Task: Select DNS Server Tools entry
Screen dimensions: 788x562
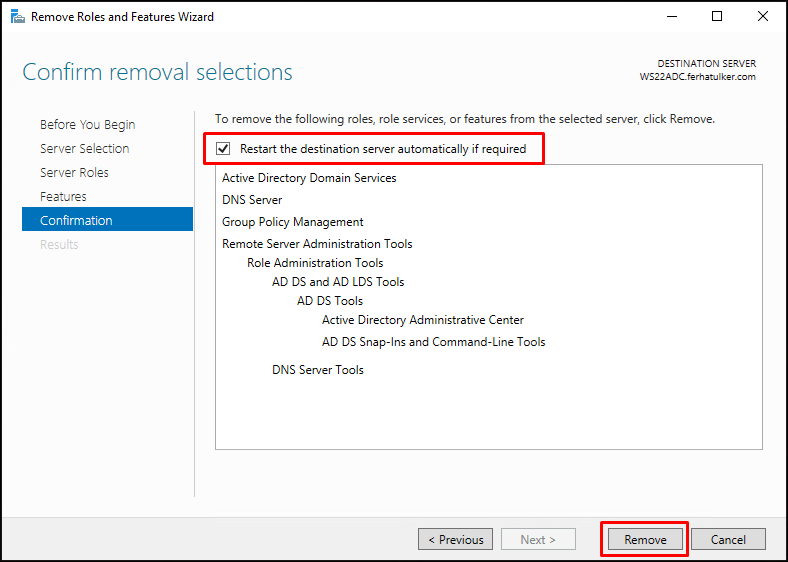Action: 318,370
